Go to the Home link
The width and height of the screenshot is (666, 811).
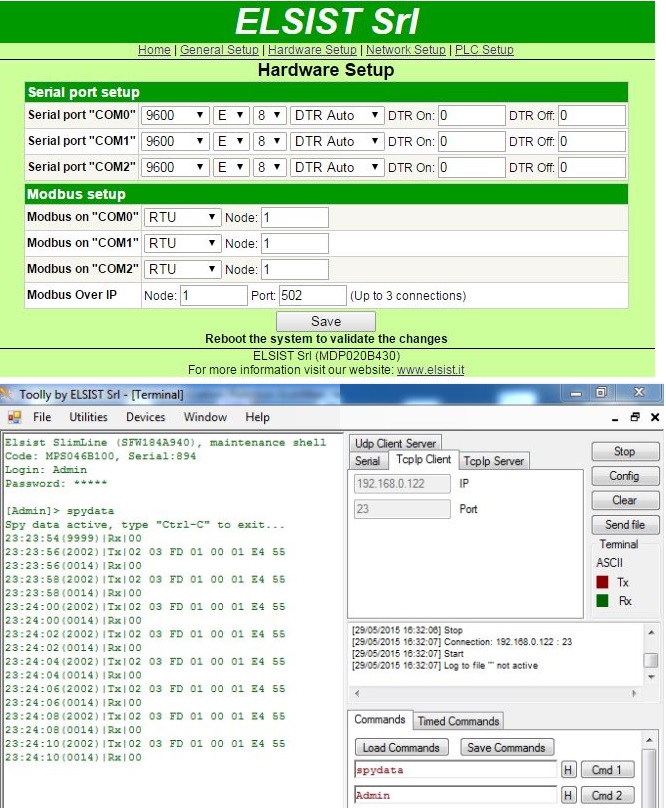coord(154,50)
